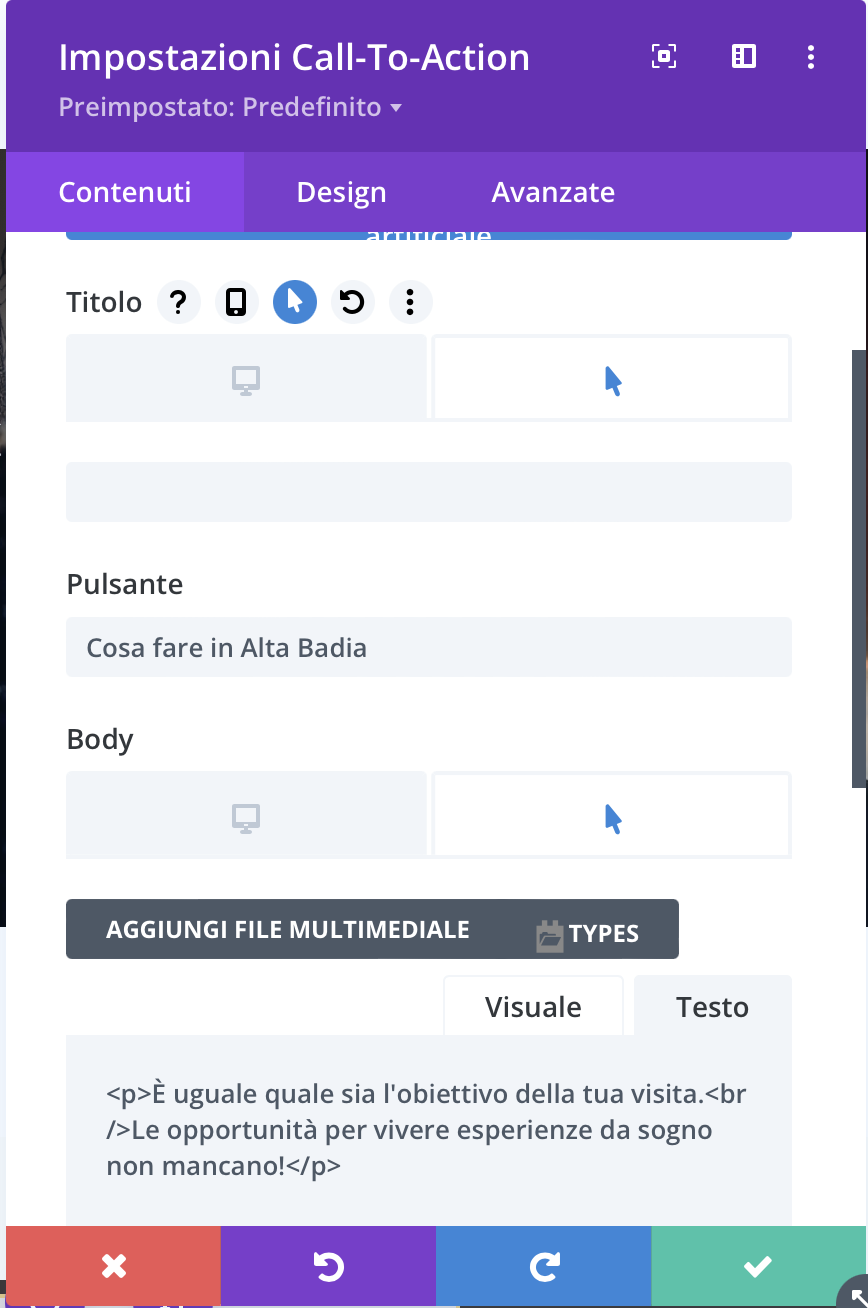This screenshot has height=1308, width=868.
Task: Select the Body desktop state tab
Action: tap(246, 816)
